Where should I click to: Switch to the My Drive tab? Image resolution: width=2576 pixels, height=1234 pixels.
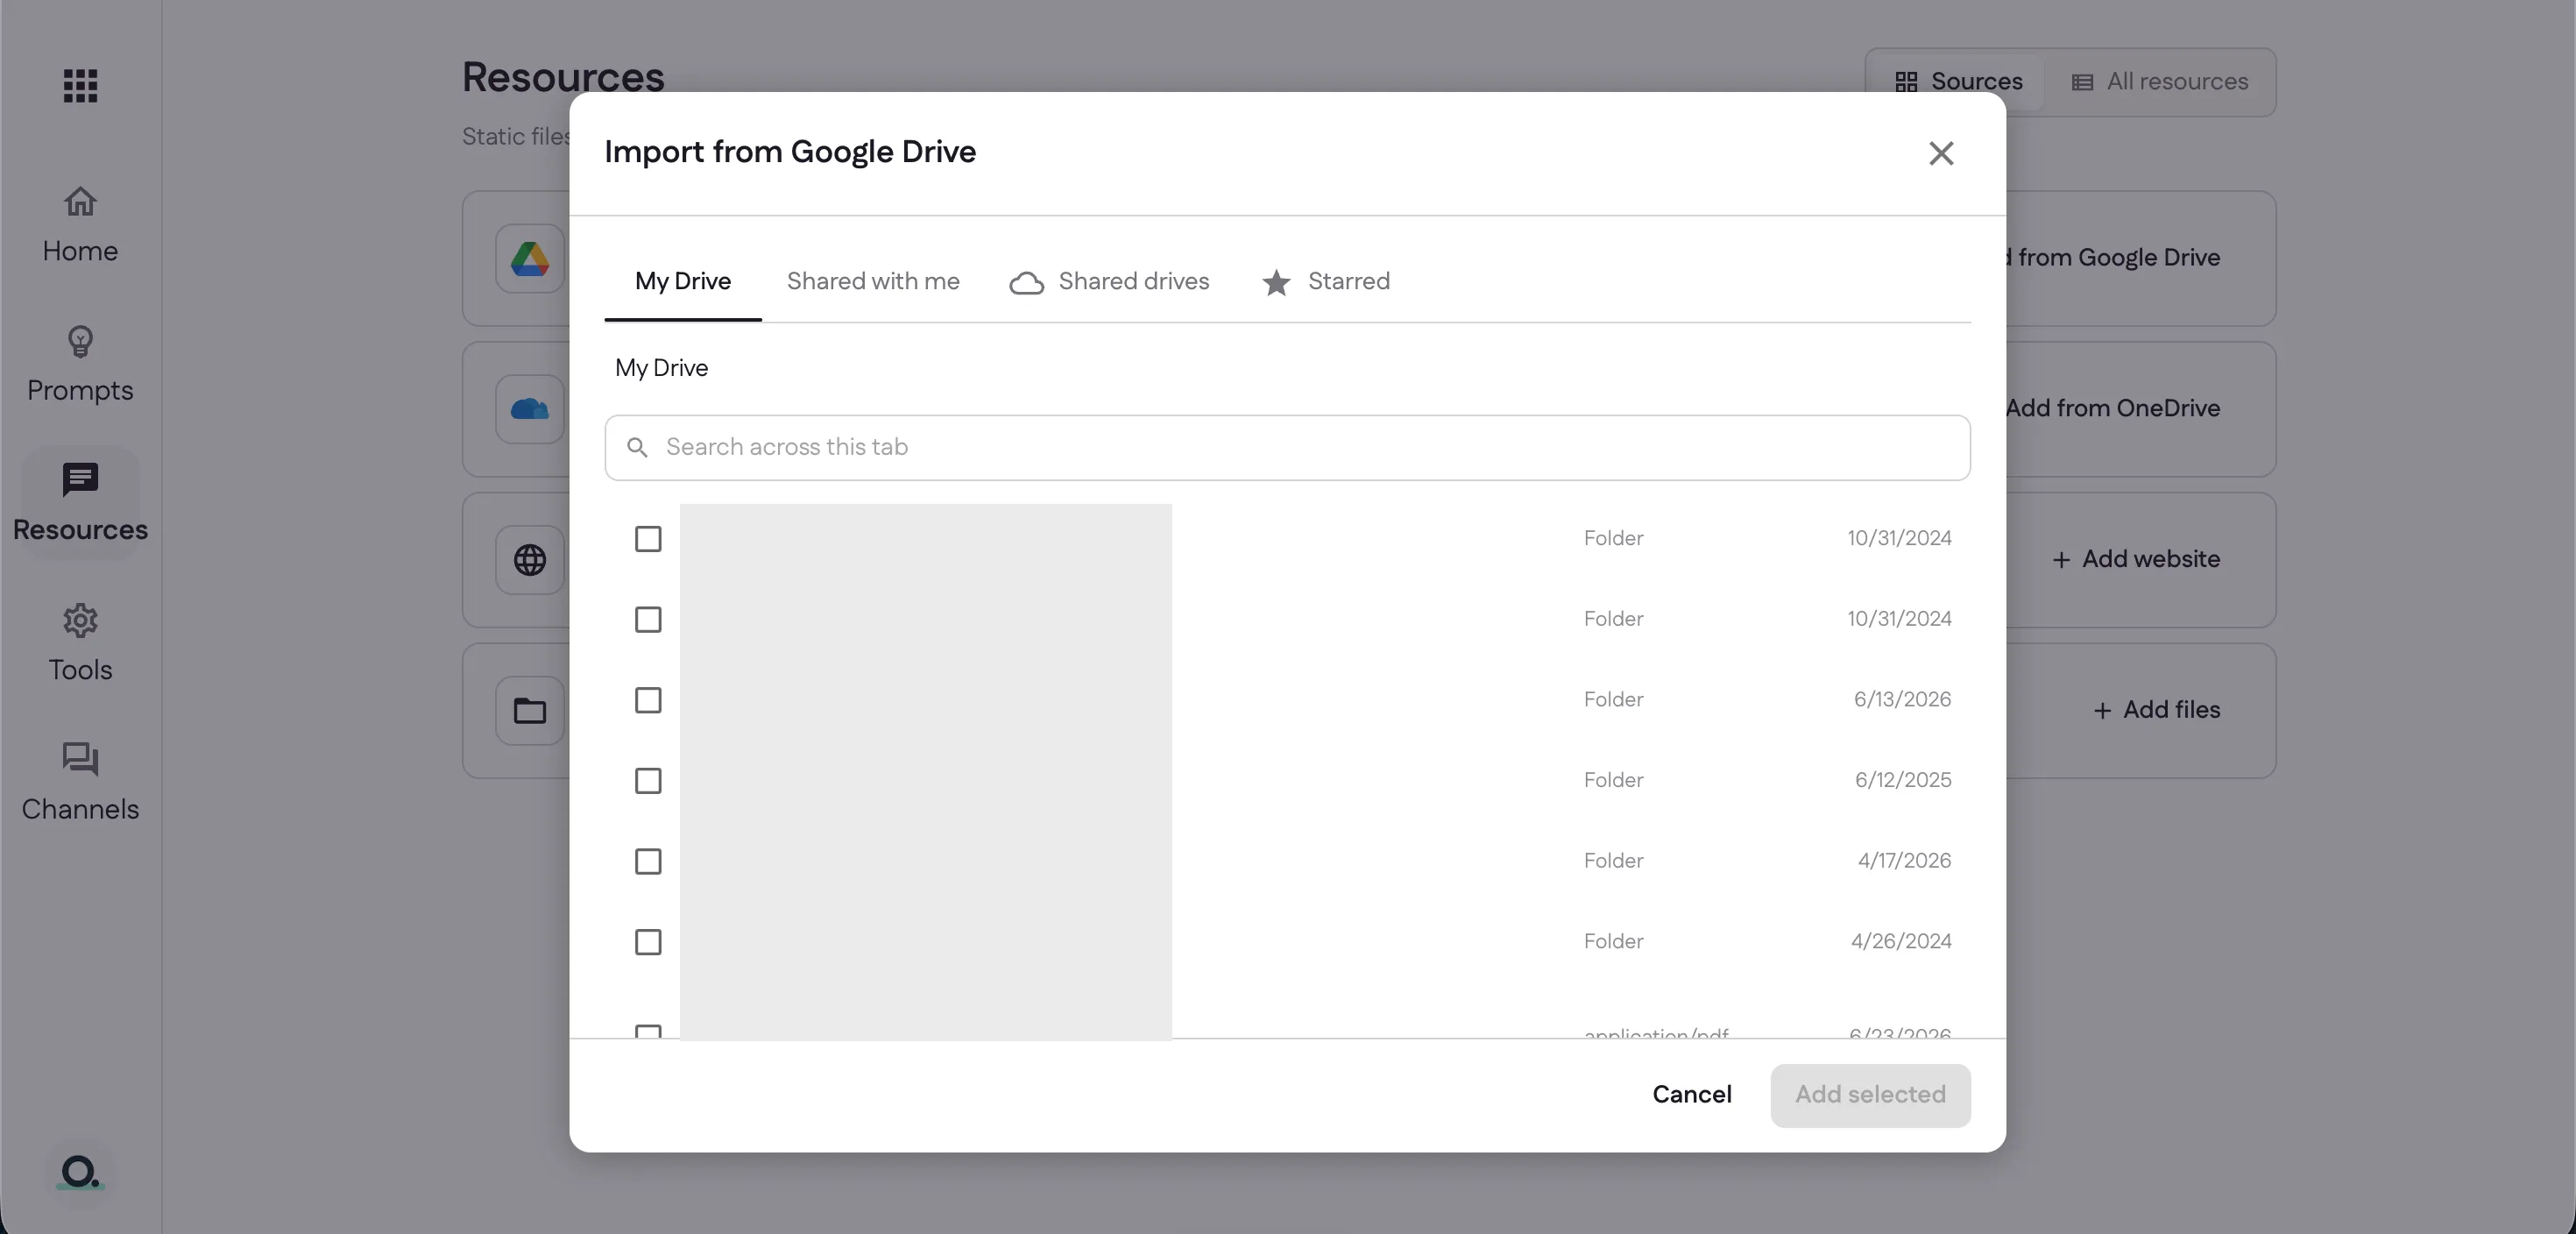pos(683,282)
